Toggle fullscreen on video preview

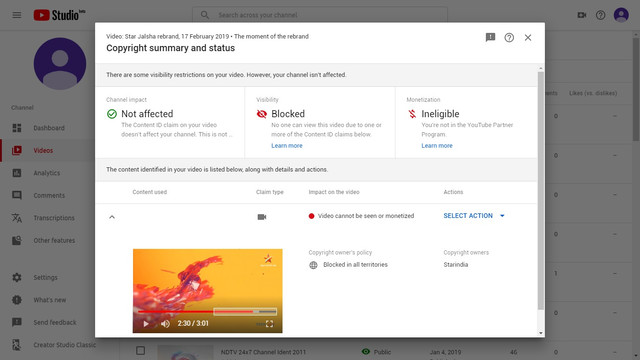tap(269, 324)
